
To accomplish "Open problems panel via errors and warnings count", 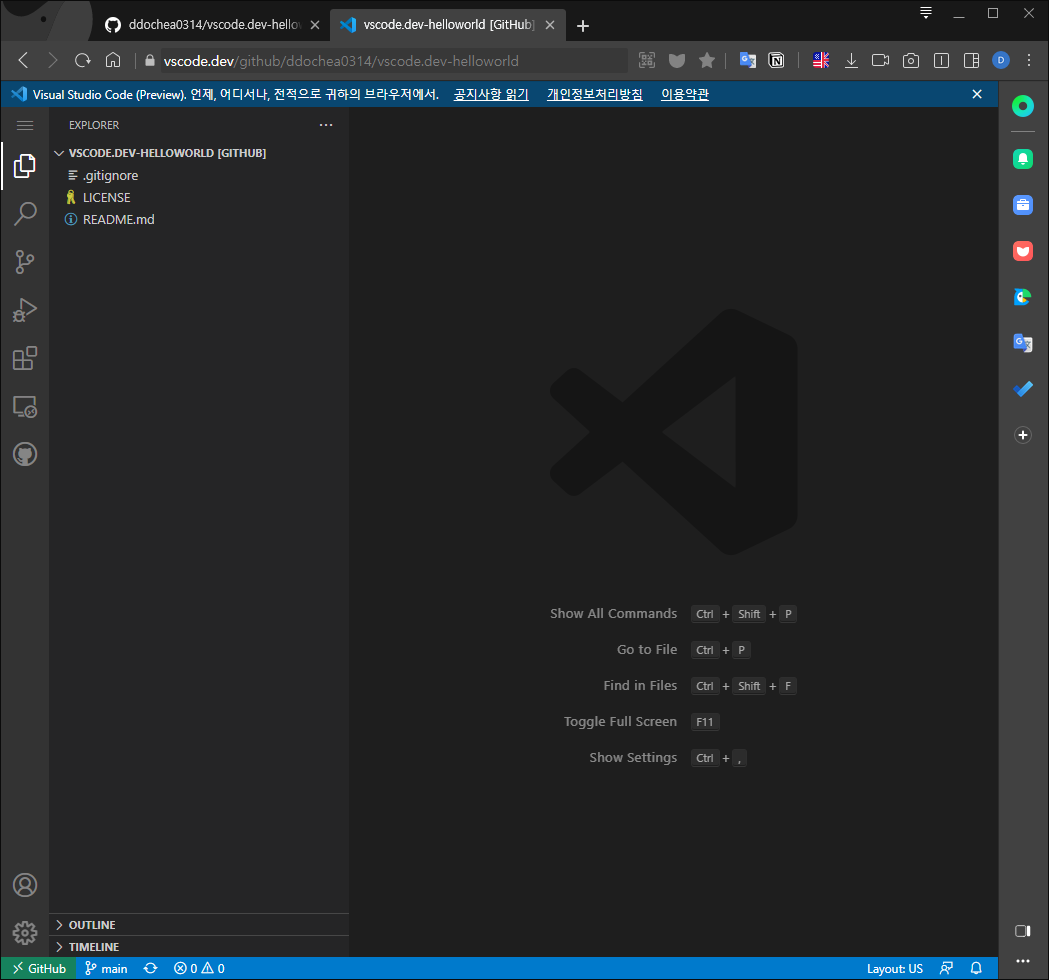I will tap(199, 969).
